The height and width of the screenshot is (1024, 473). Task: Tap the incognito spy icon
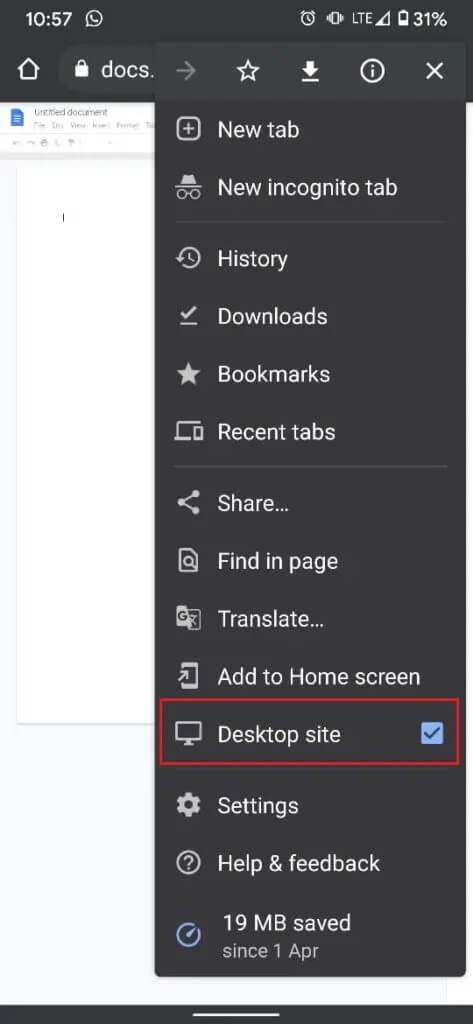pyautogui.click(x=188, y=187)
